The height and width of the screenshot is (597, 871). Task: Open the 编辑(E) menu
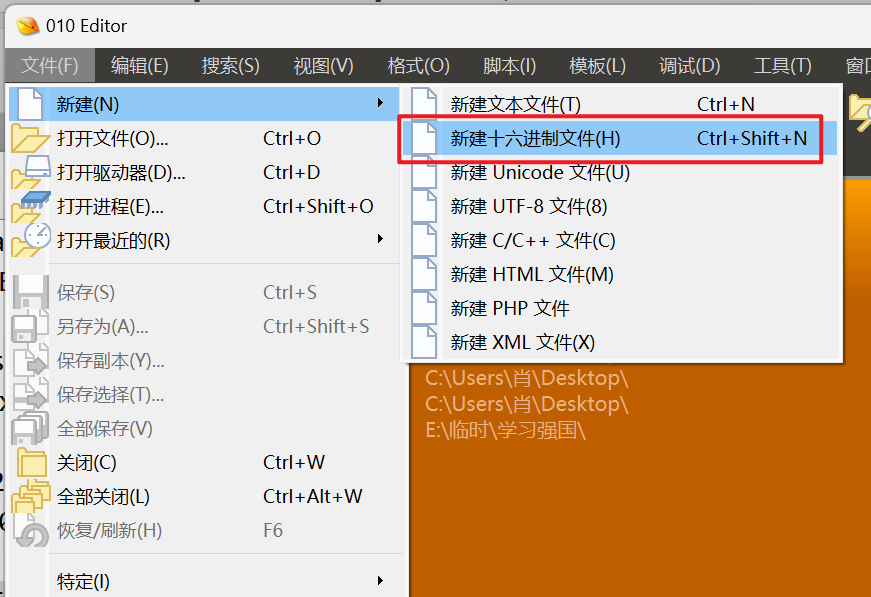coord(139,66)
